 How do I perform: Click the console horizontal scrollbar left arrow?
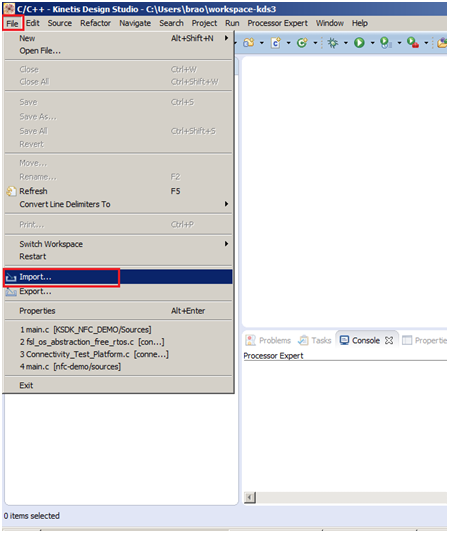tap(250, 498)
